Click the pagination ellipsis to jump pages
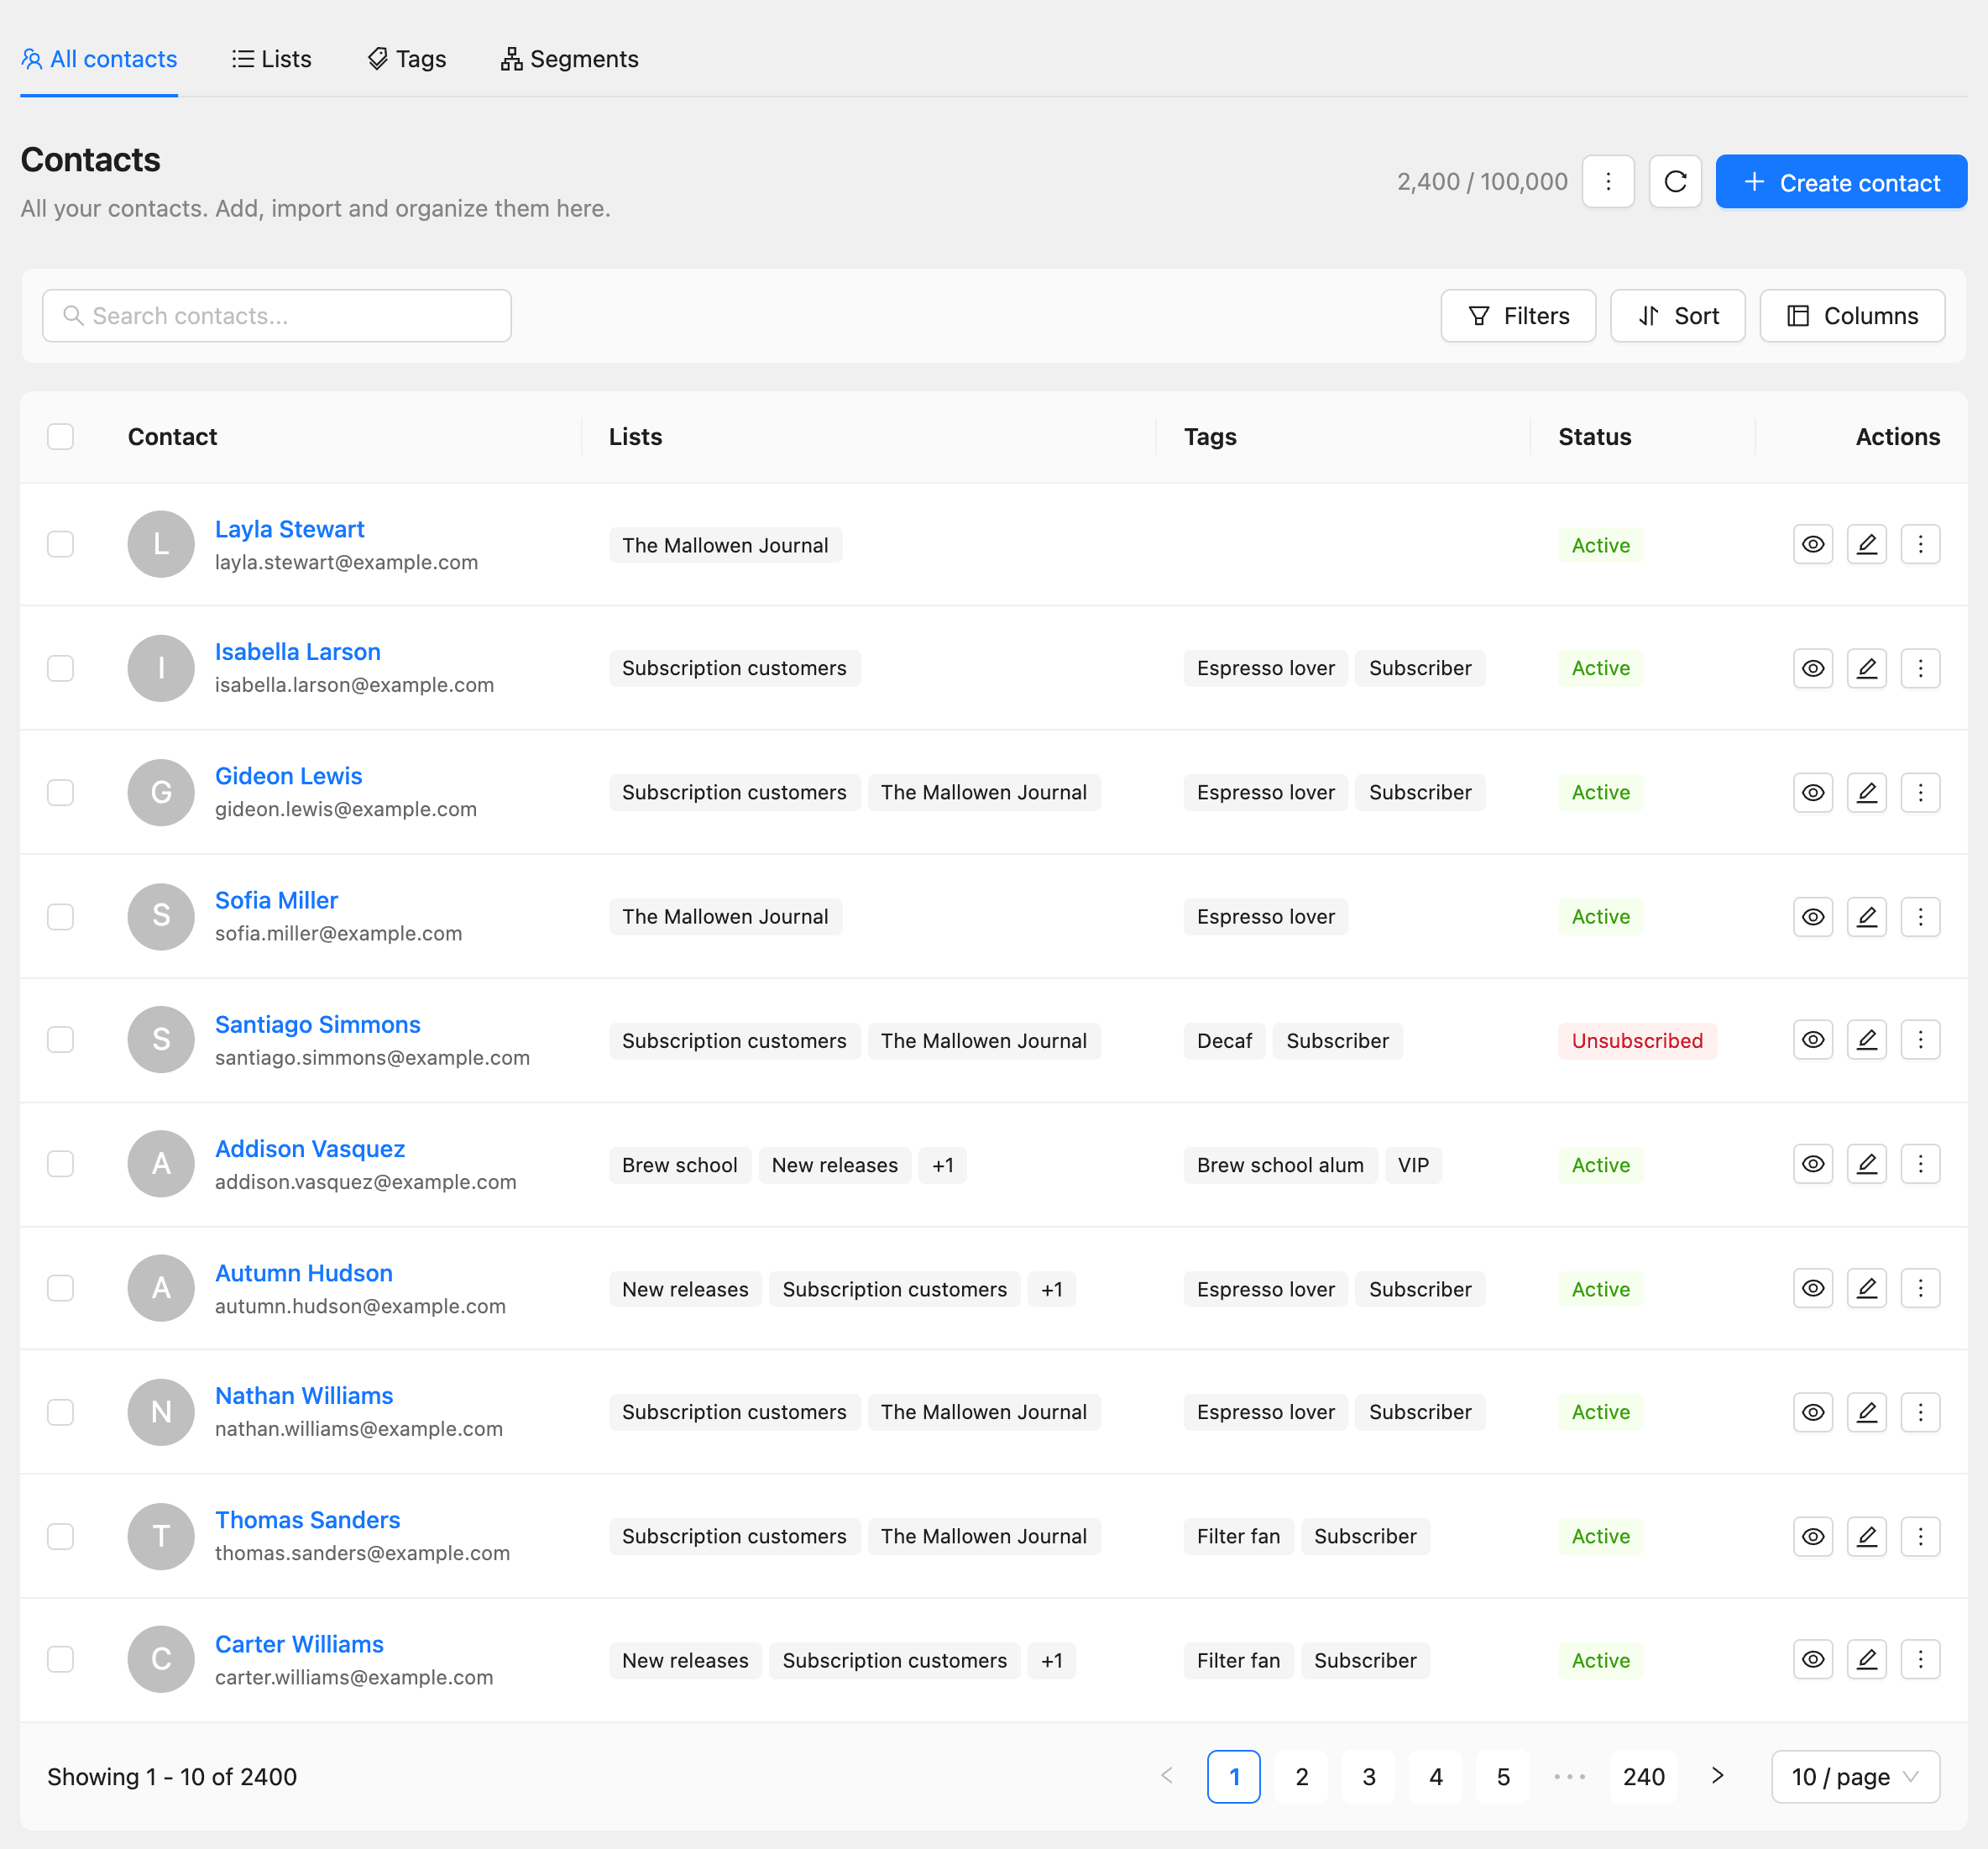Screen dimensions: 1988x1849 (1570, 1776)
